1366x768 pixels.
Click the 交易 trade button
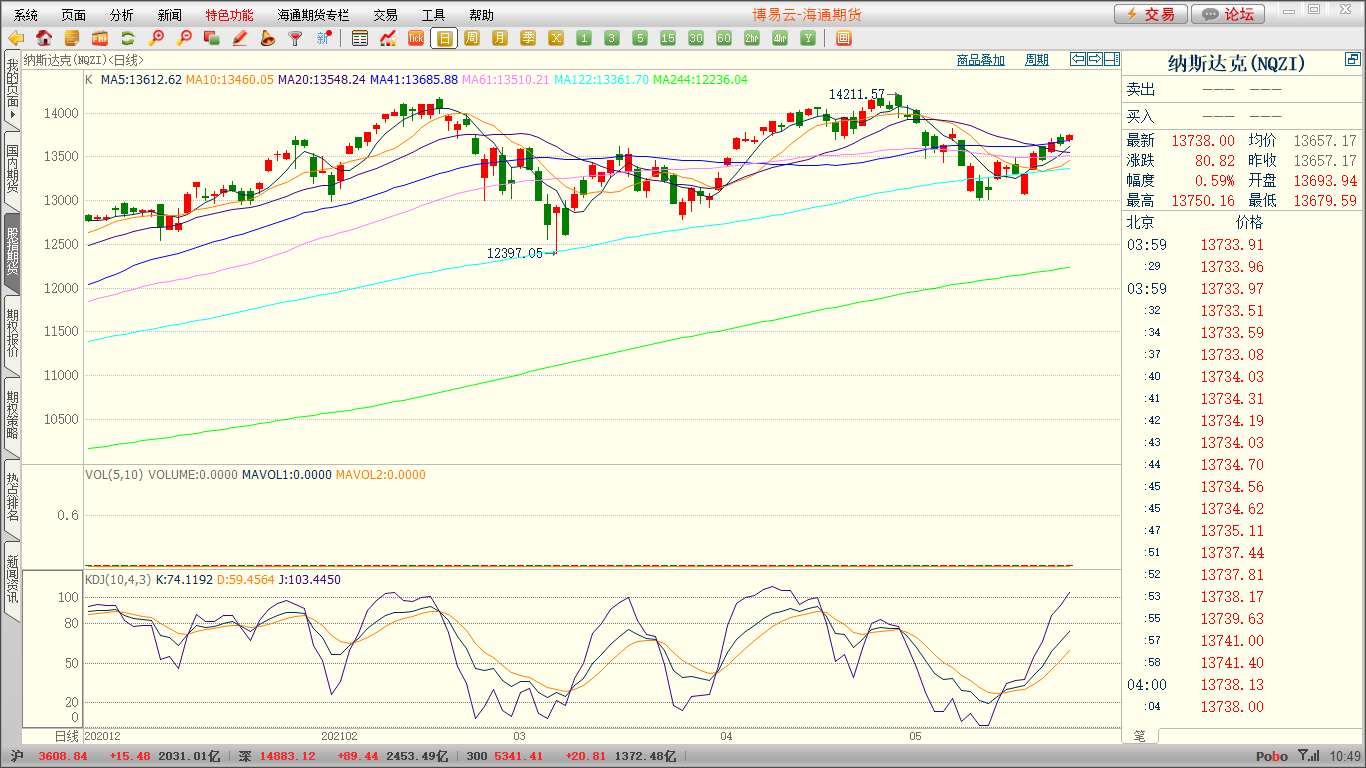(x=1151, y=14)
